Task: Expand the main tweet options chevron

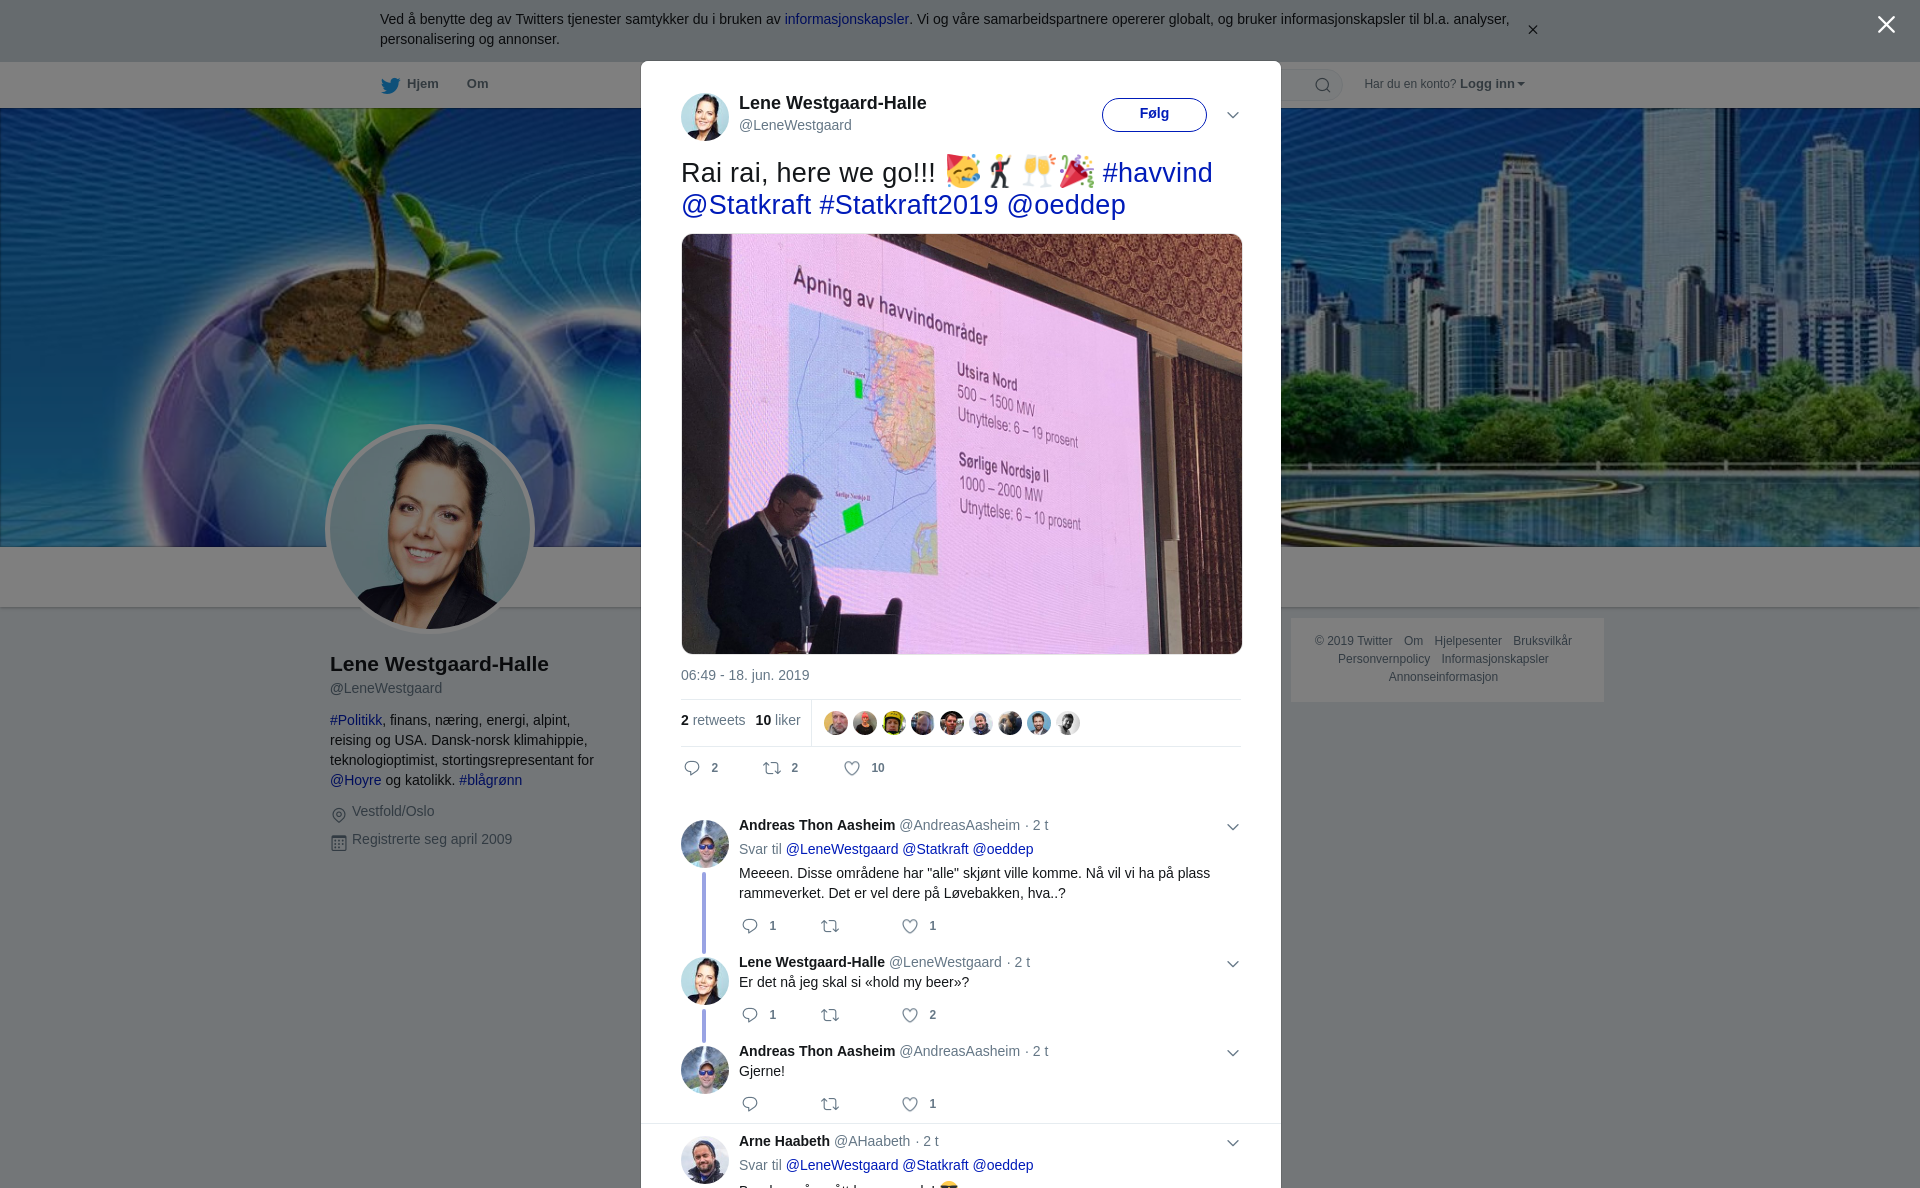Action: coord(1232,115)
